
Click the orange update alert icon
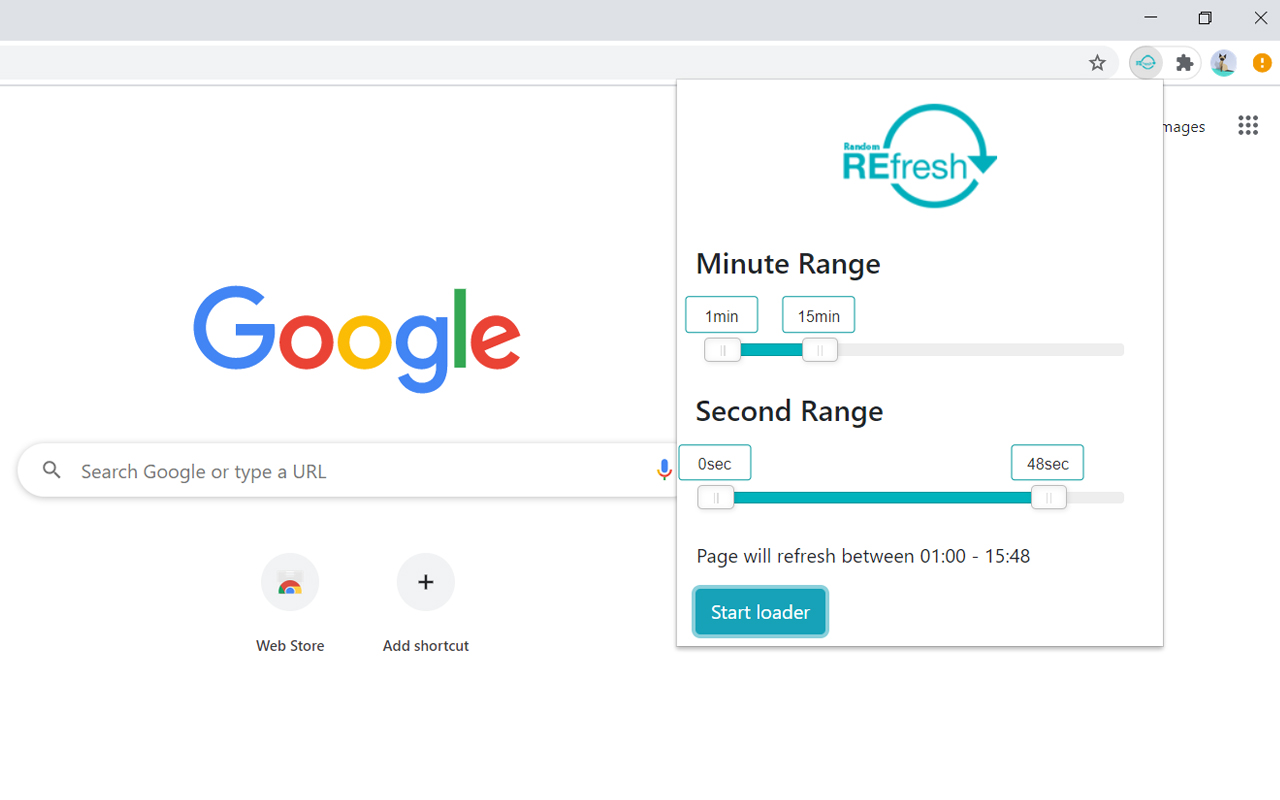(1261, 62)
